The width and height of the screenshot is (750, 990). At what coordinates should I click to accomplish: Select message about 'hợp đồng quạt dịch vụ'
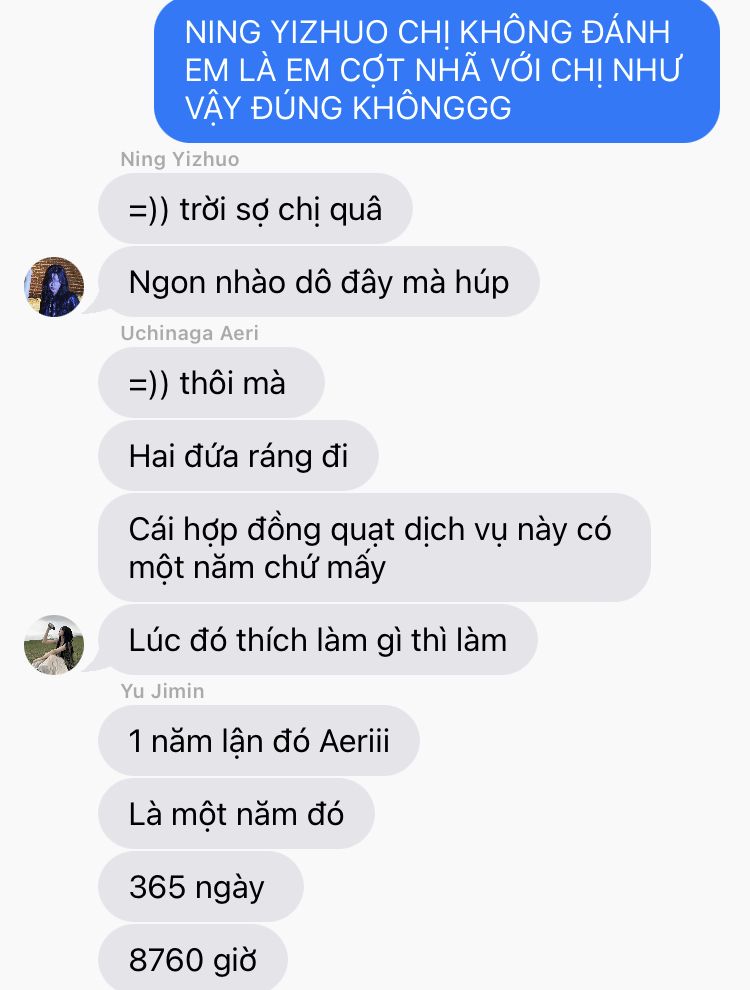click(374, 547)
